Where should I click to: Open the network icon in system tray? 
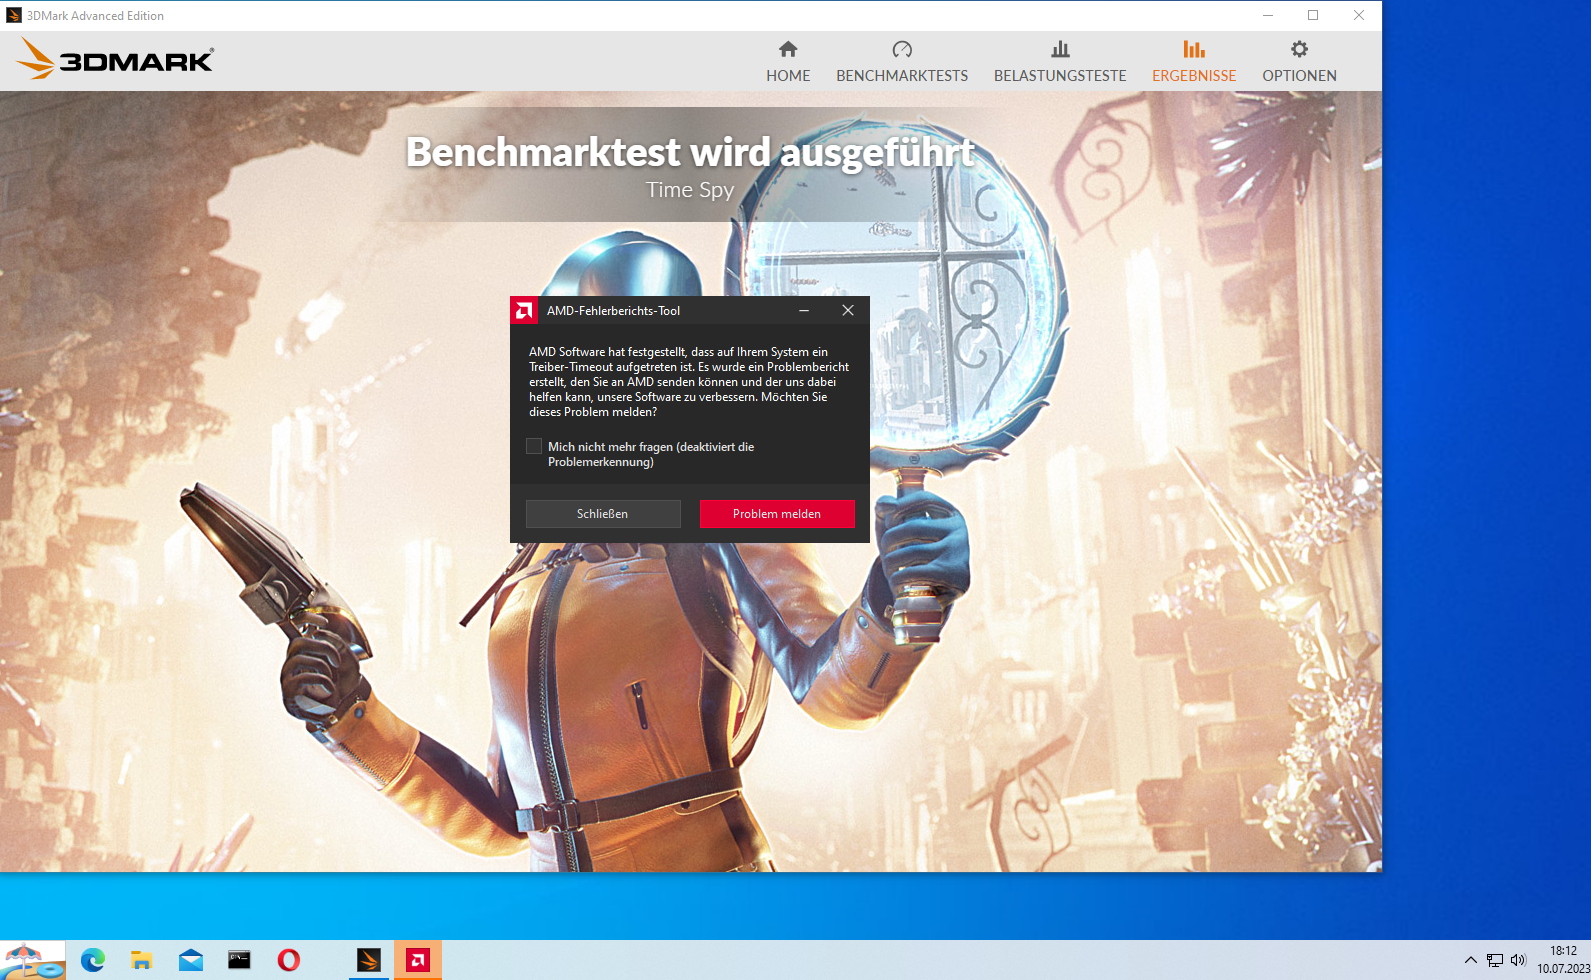1494,960
